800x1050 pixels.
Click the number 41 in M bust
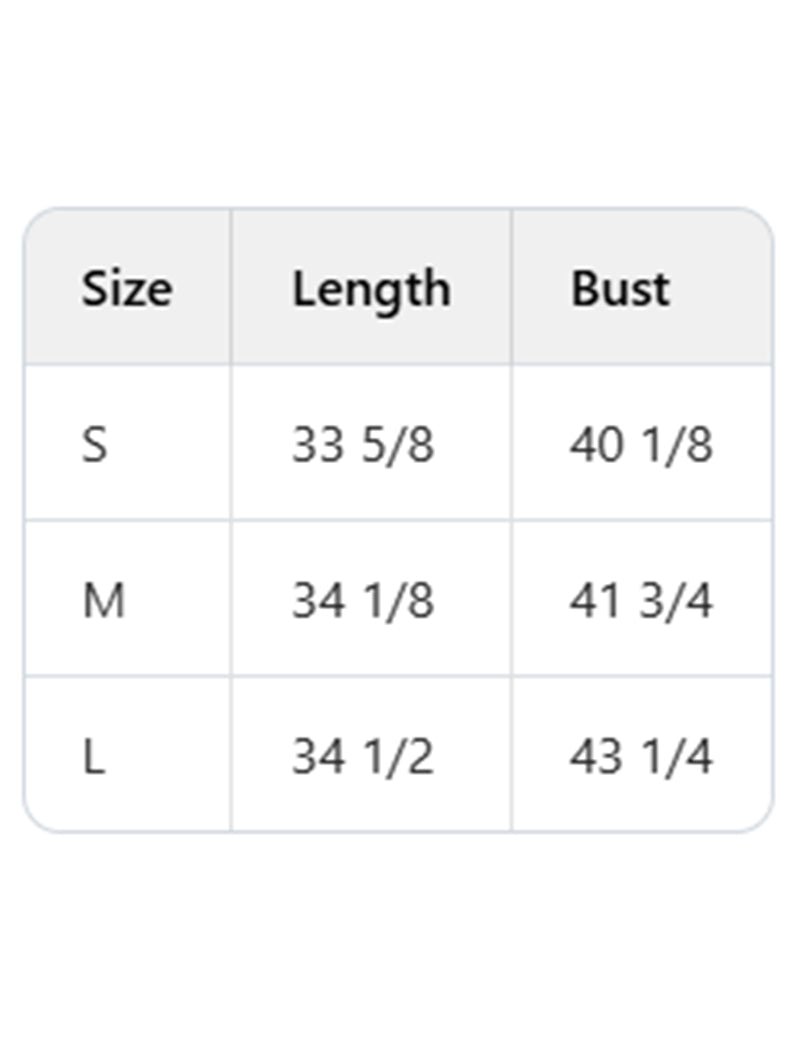click(597, 602)
